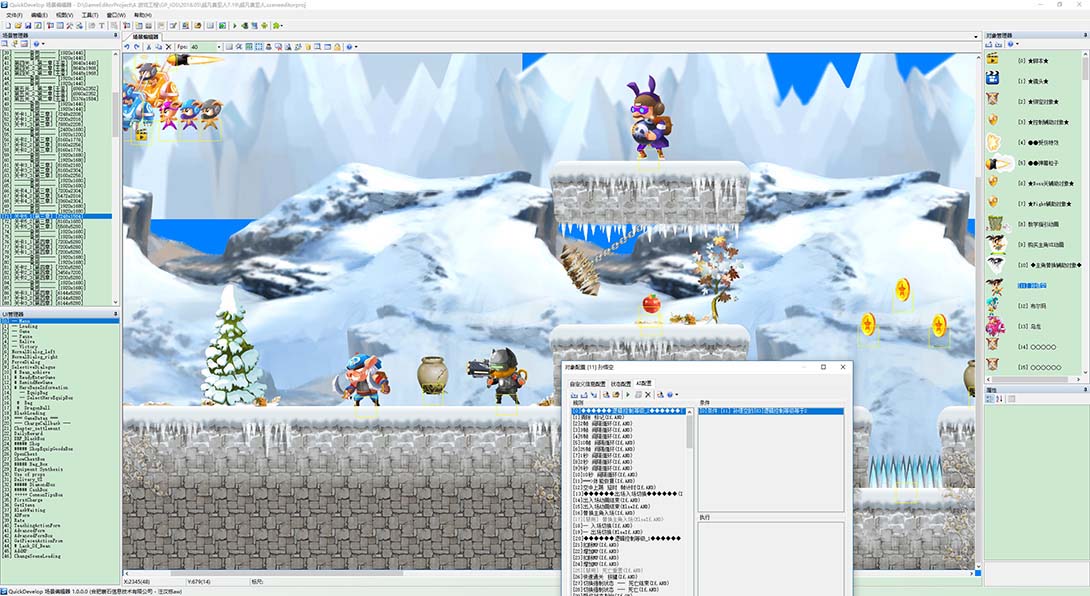Open the dropdown arrow beside object manager help icon
This screenshot has width=1090, height=596.
click(x=1016, y=44)
